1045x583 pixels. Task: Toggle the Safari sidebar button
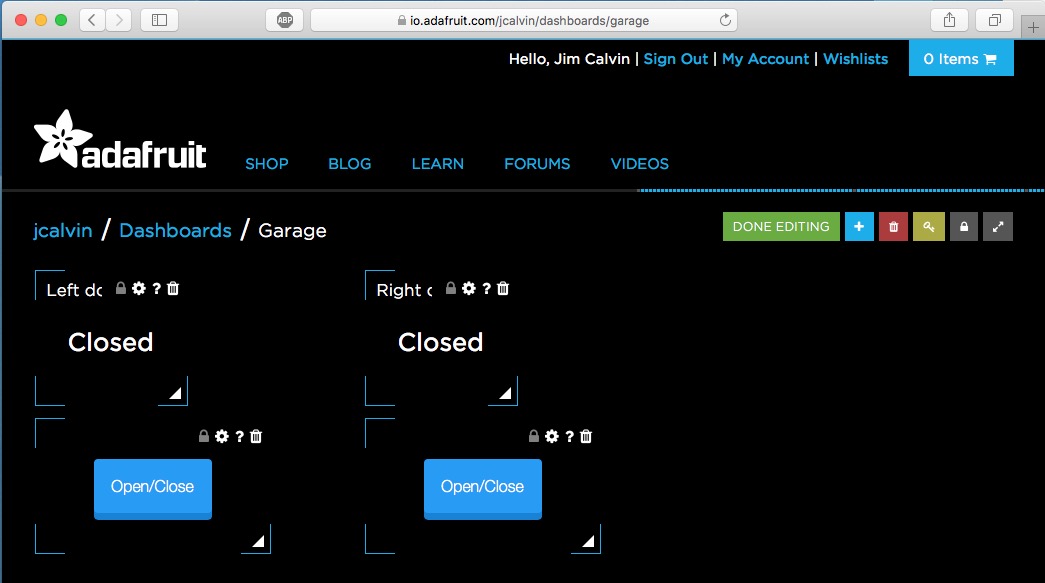tap(159, 20)
